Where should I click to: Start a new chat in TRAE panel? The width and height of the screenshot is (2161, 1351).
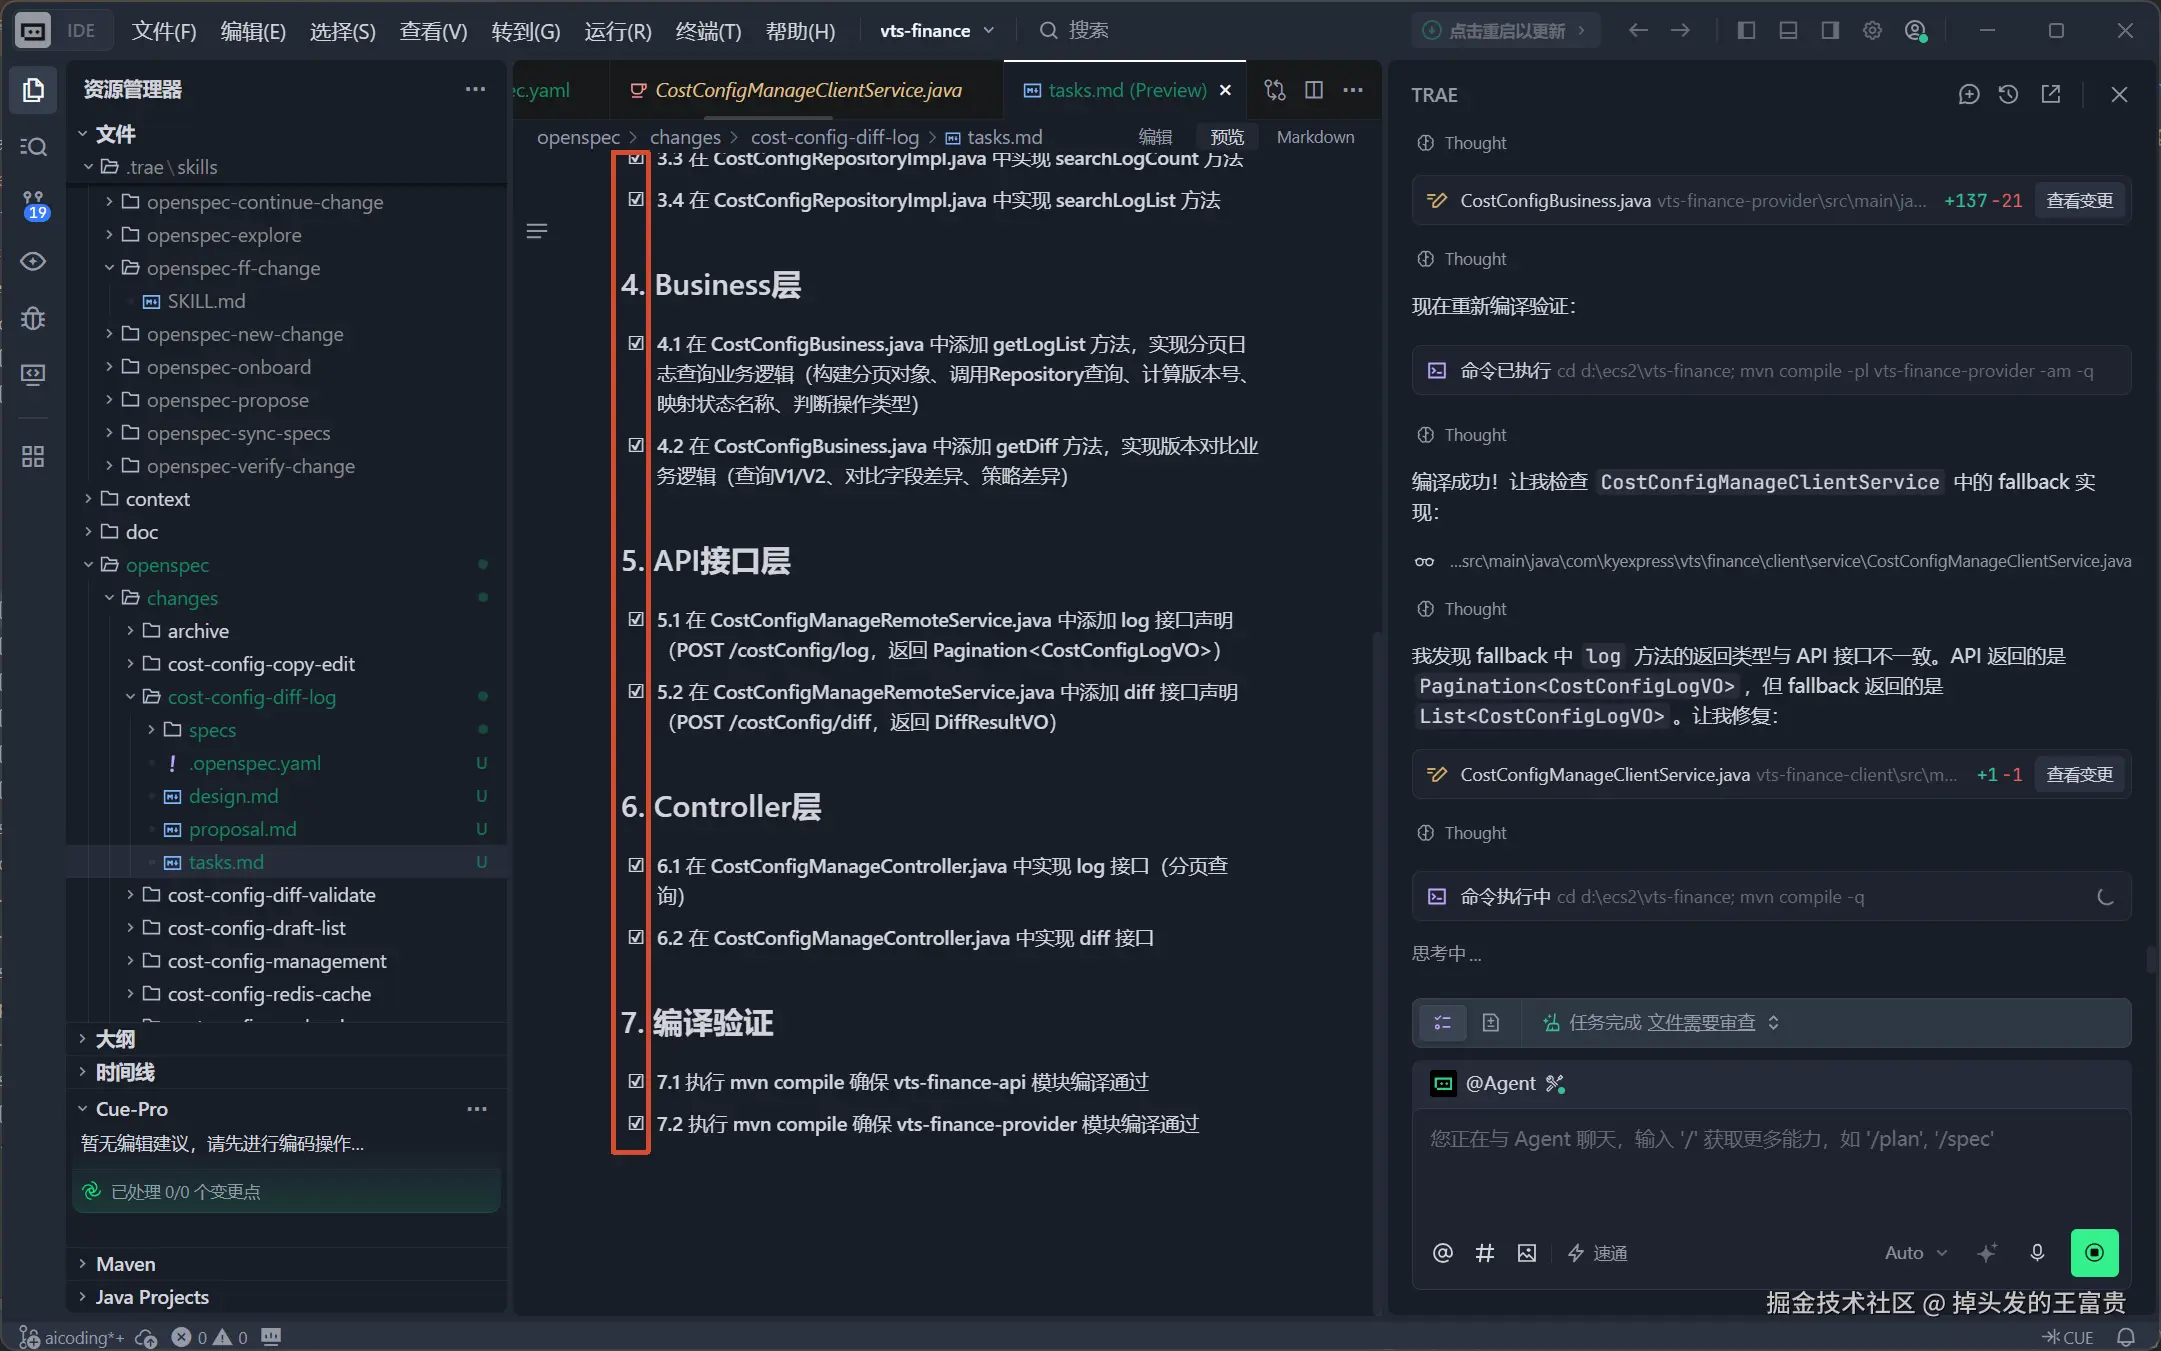[x=1968, y=94]
